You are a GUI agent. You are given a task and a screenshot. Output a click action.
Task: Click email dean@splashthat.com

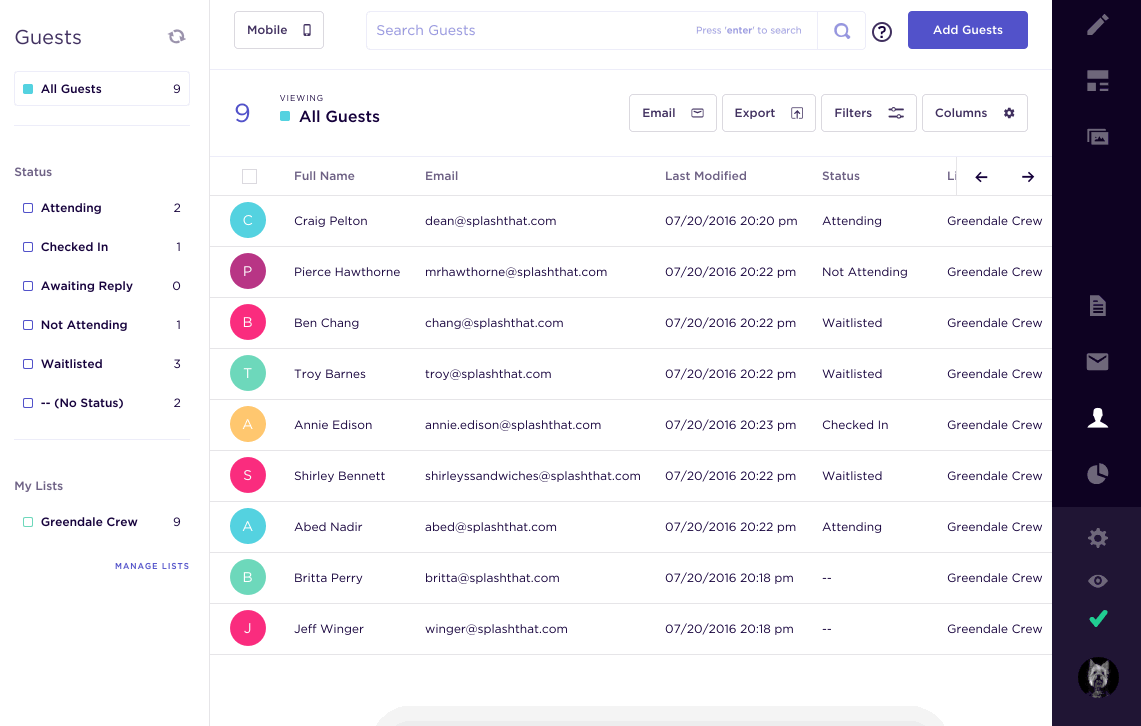(490, 221)
